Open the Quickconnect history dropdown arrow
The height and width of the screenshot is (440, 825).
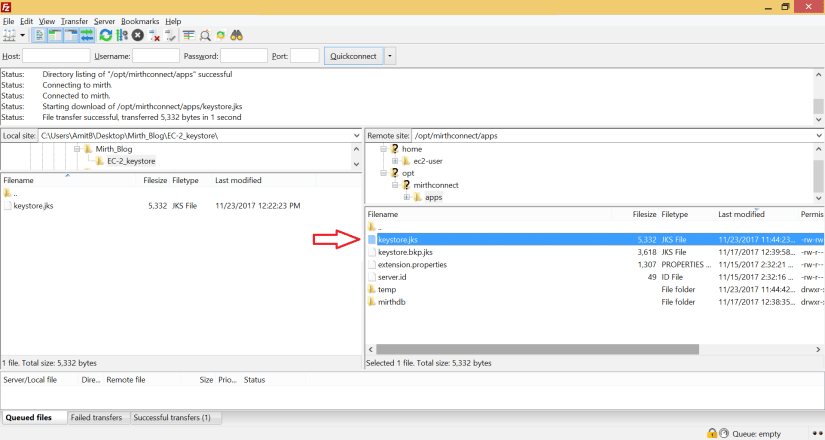390,56
